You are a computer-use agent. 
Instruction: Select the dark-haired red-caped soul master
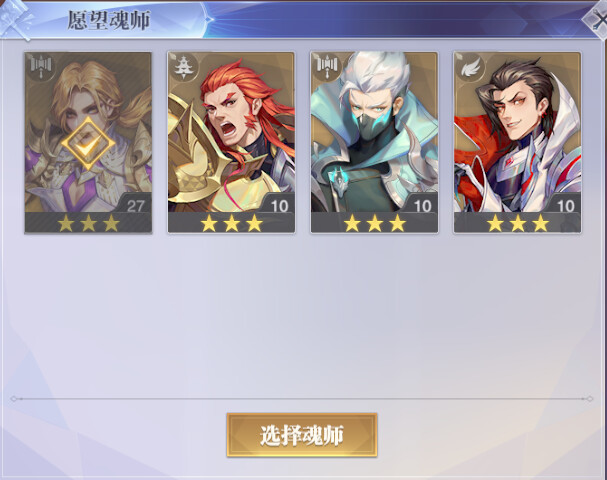click(x=517, y=143)
